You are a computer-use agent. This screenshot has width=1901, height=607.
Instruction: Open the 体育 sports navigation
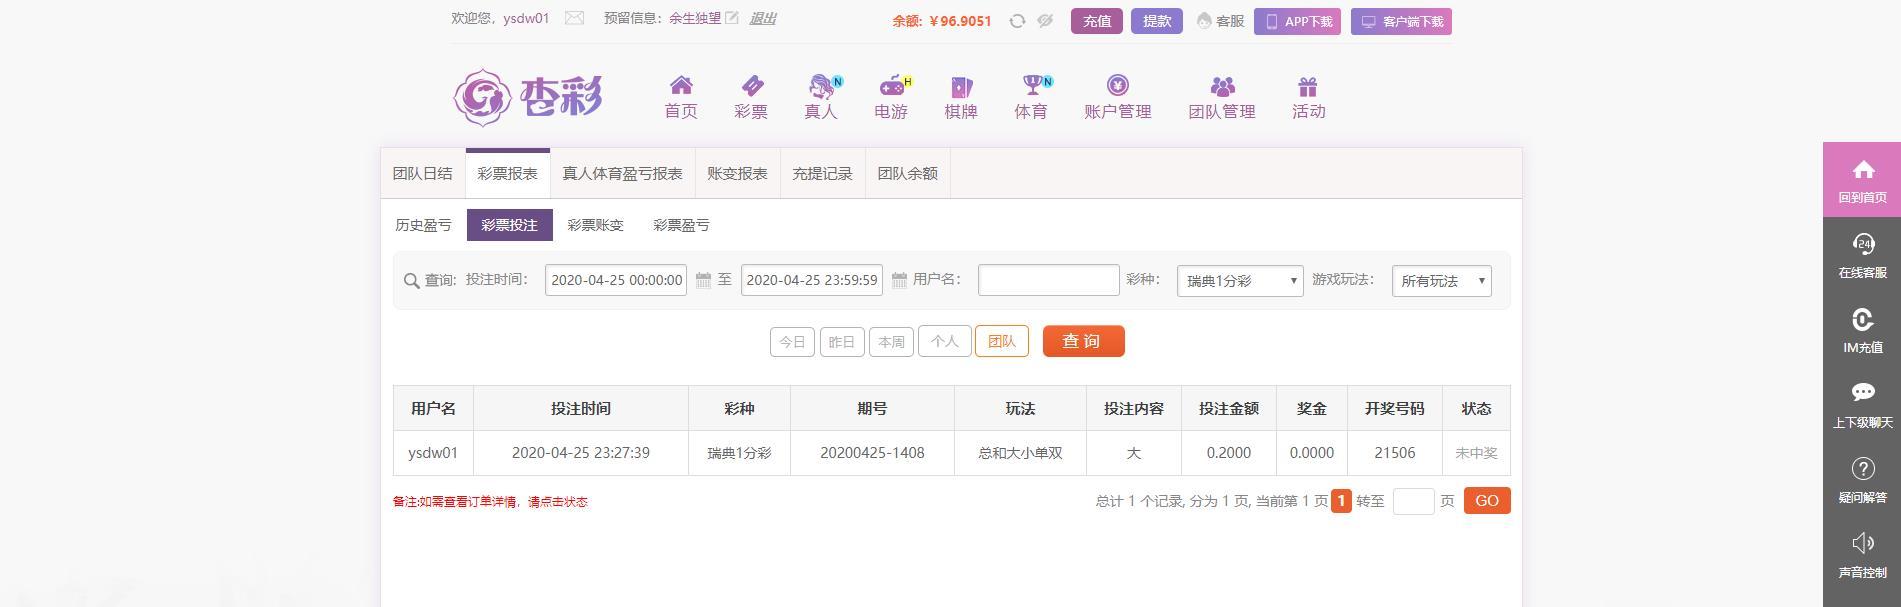(1031, 98)
